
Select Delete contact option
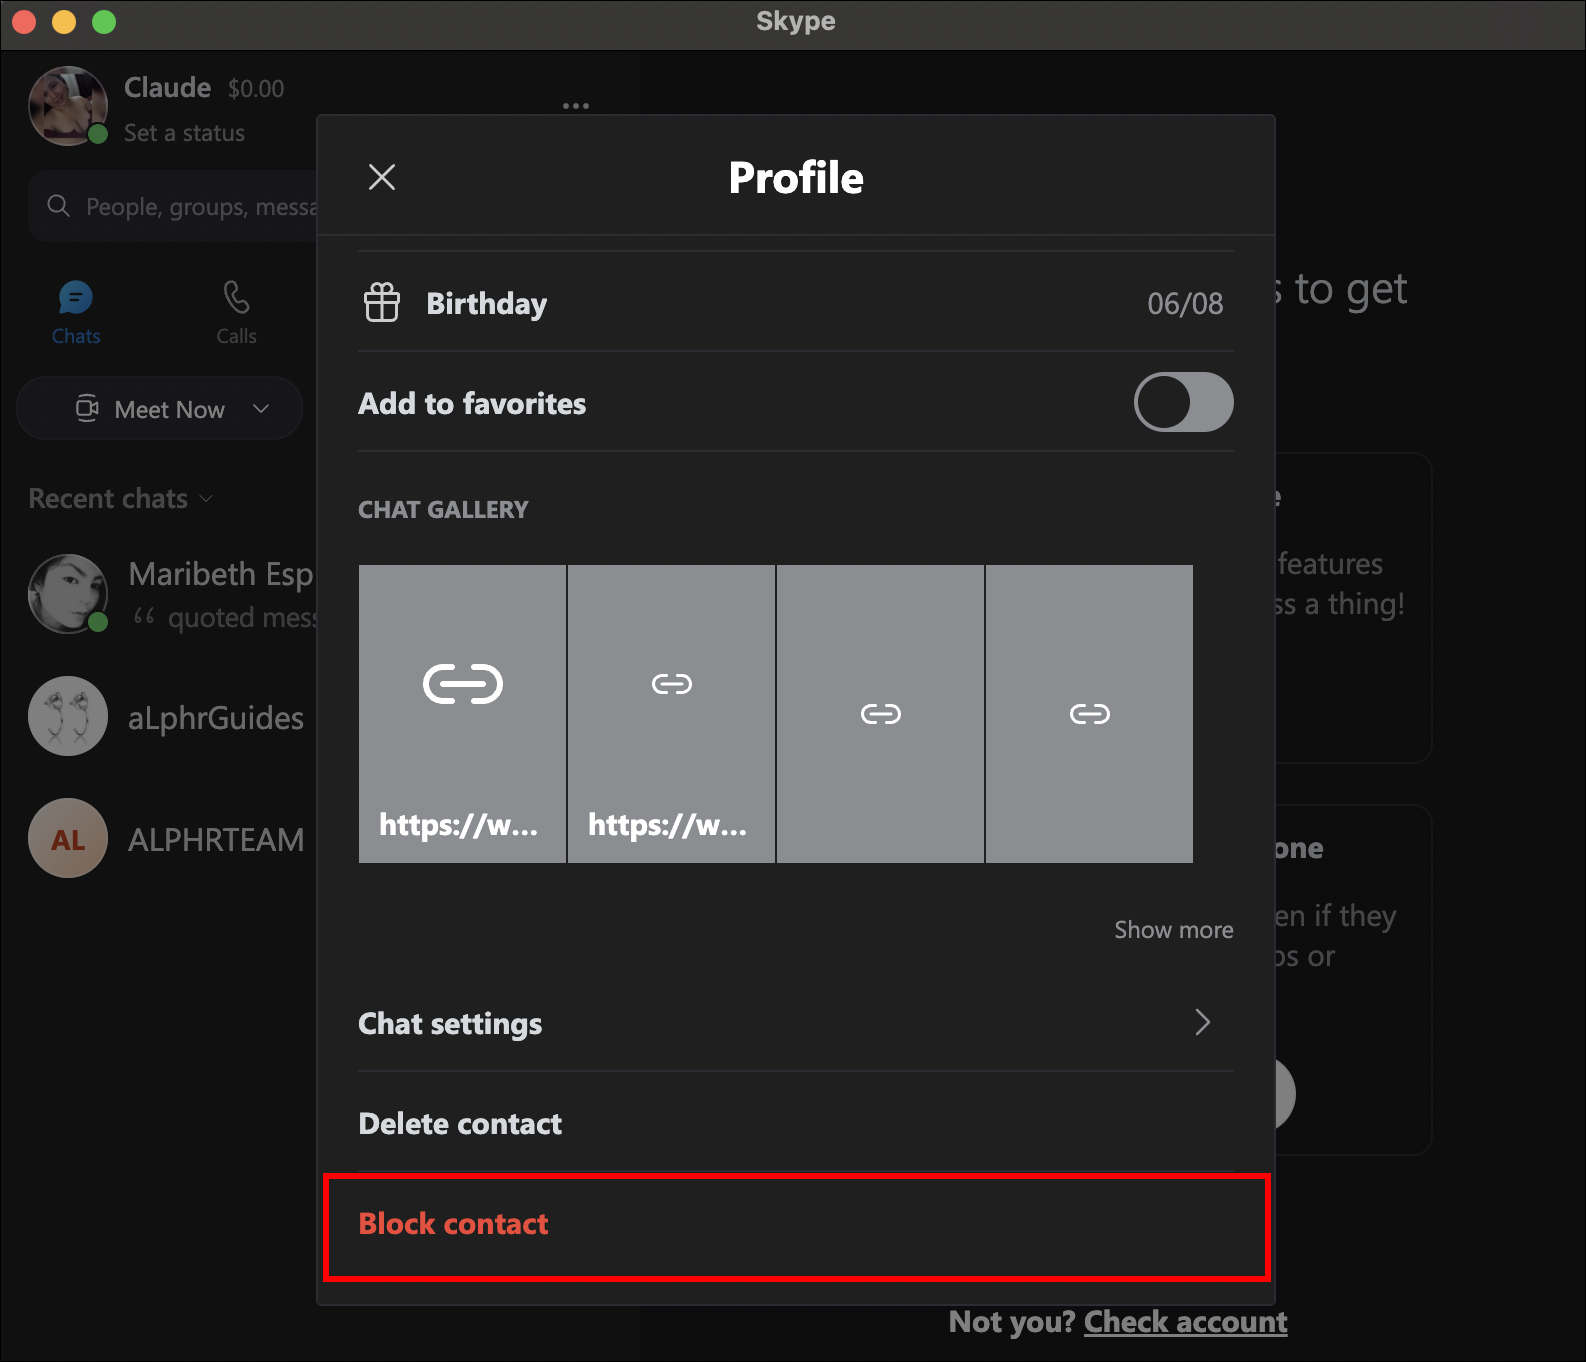(460, 1123)
